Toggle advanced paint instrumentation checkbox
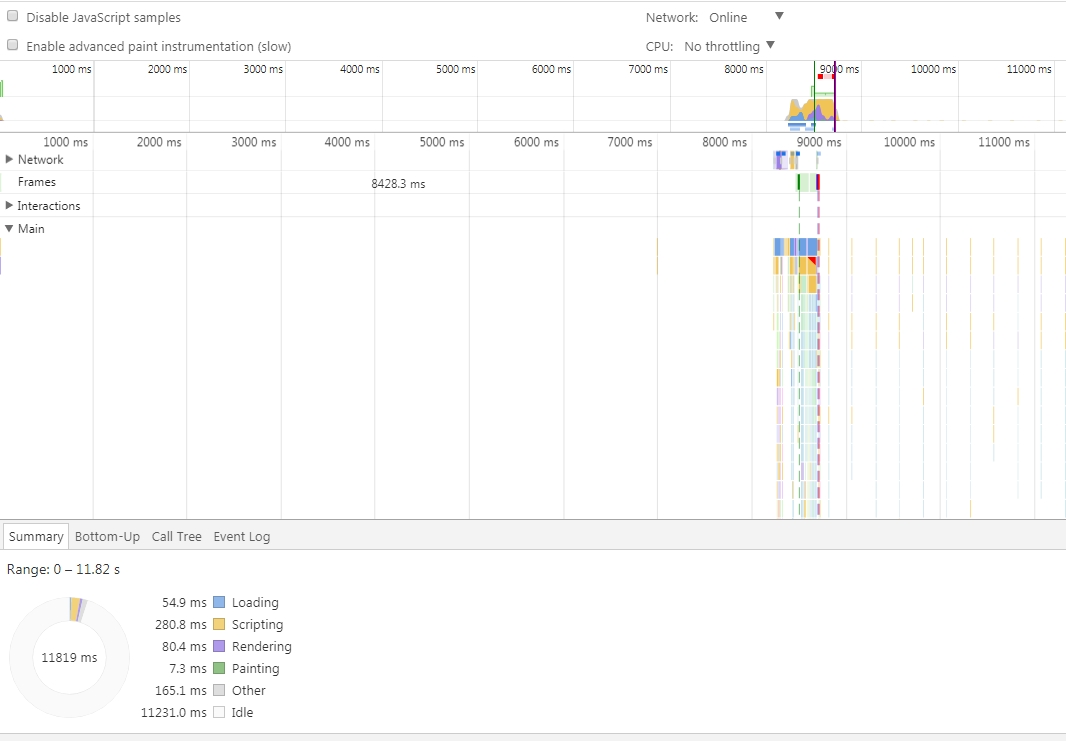Viewport: 1066px width, 741px height. (13, 45)
